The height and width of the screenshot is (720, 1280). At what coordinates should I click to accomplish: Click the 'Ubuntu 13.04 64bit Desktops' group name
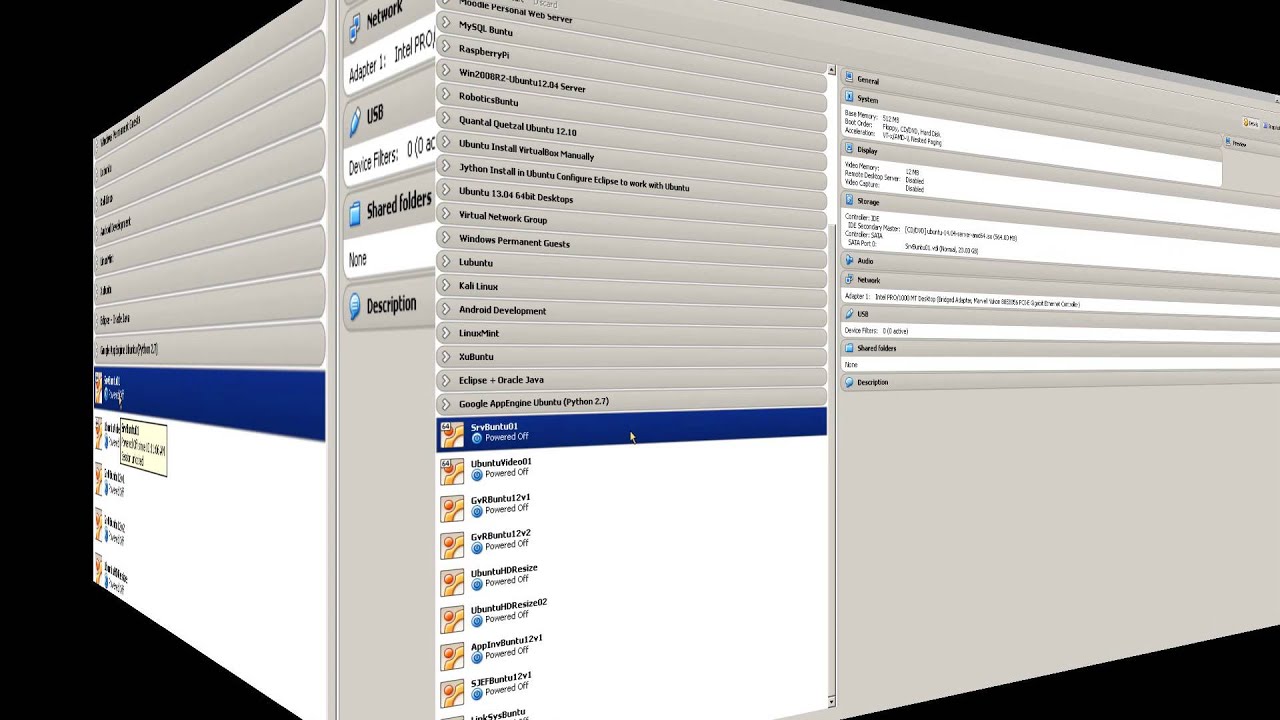(516, 195)
